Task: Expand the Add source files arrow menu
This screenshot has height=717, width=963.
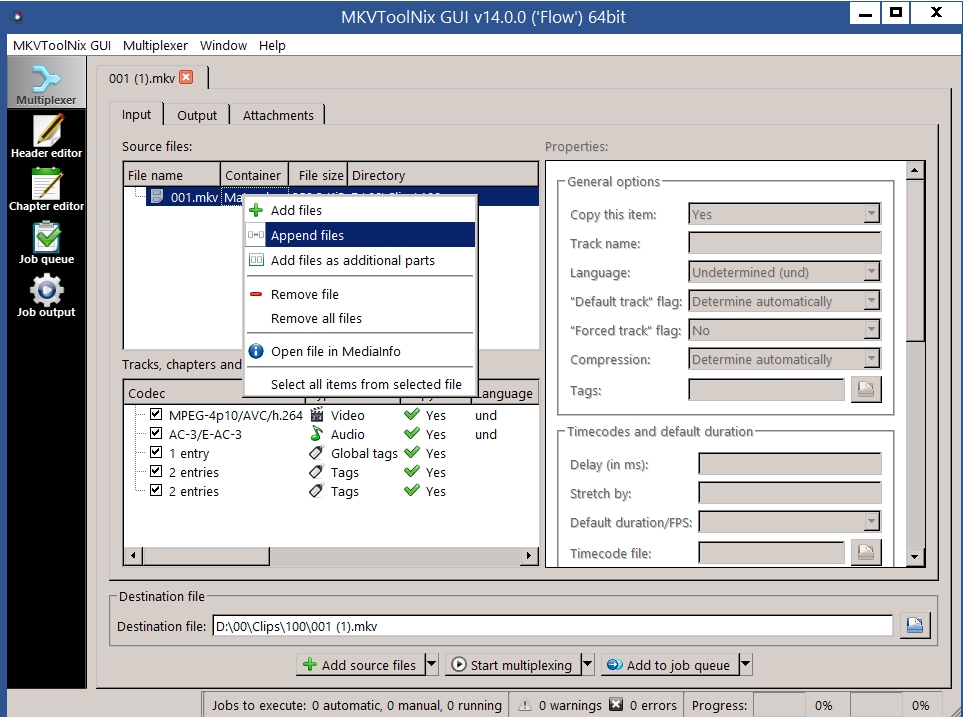Action: pos(432,664)
